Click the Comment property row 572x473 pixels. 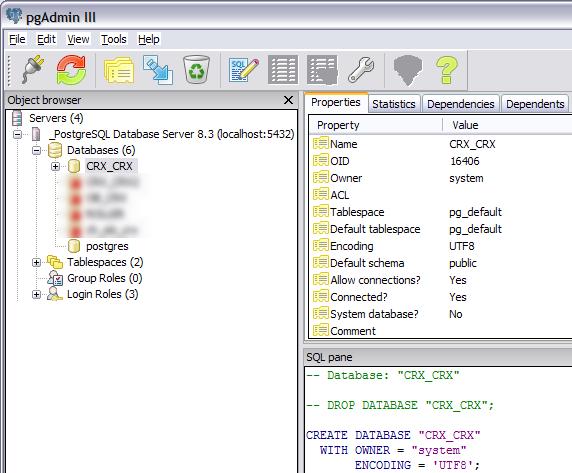441,331
